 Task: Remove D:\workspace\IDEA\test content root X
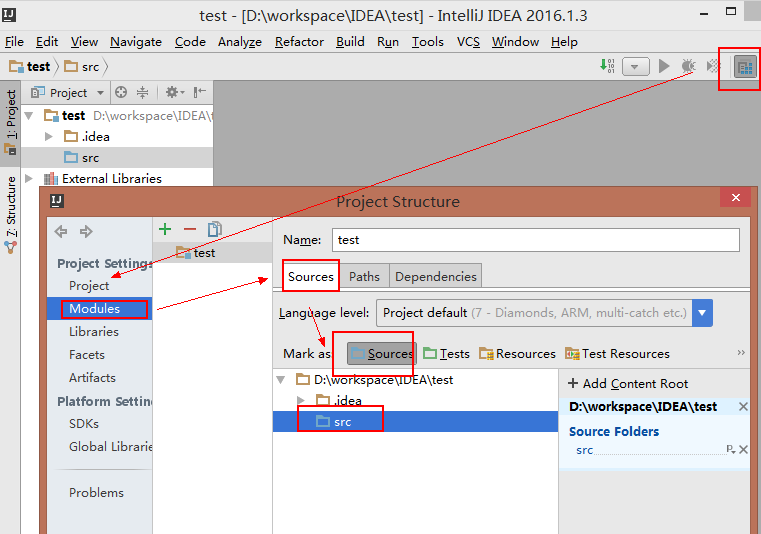[743, 407]
